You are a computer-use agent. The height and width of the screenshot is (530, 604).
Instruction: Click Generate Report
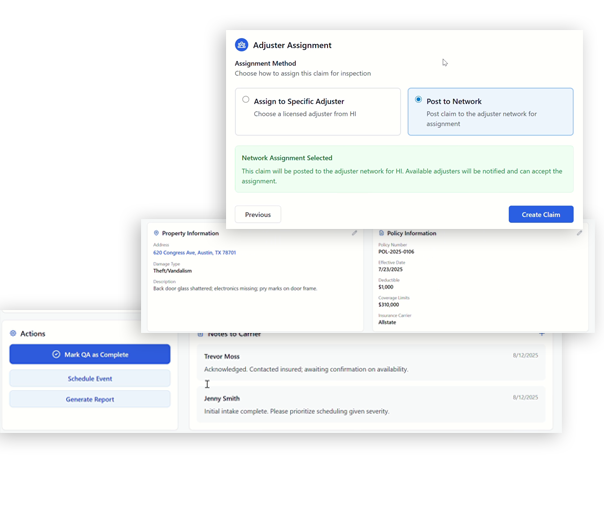coord(90,399)
